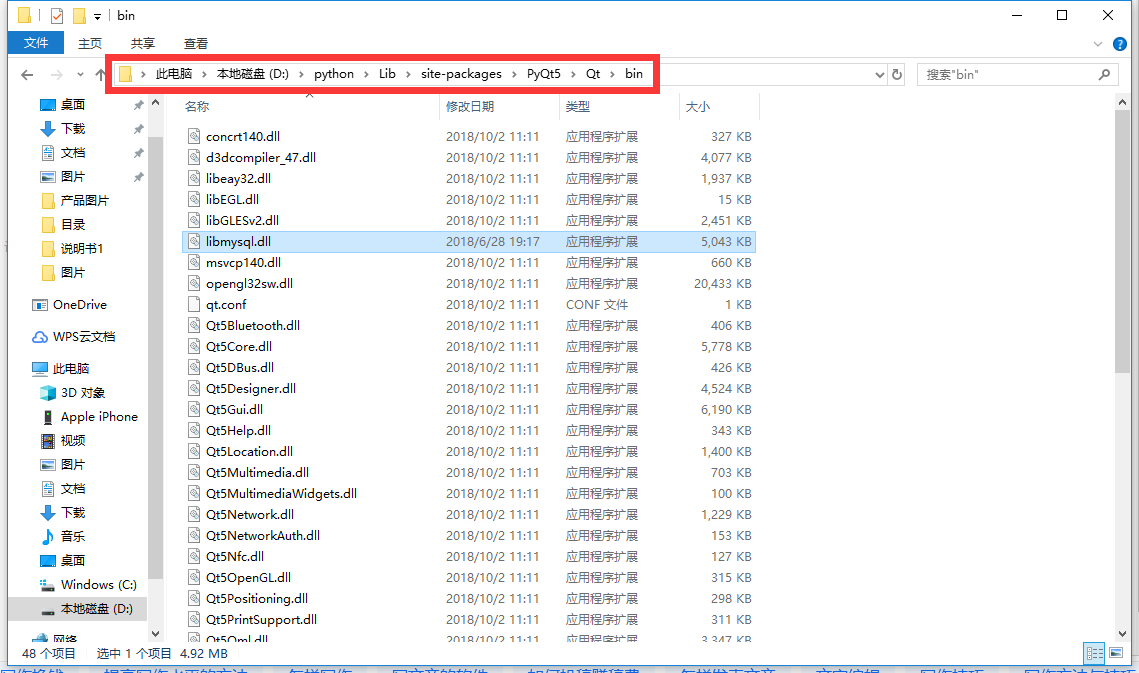This screenshot has height=673, width=1139.
Task: Sort files by 类型 column header
Action: 578,107
